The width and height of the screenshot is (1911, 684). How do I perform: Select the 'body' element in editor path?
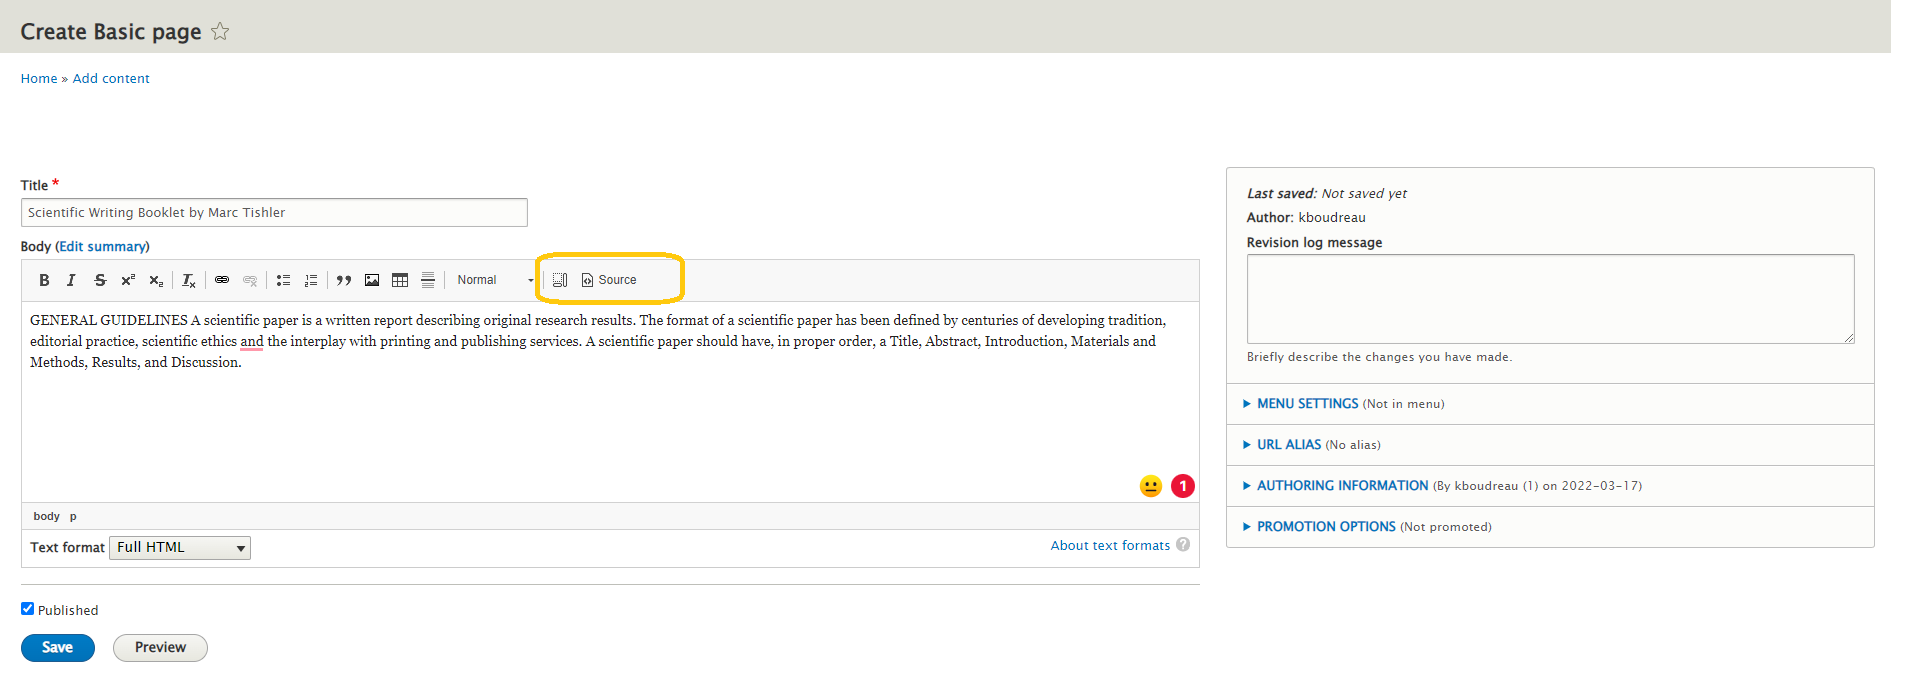[x=47, y=517]
